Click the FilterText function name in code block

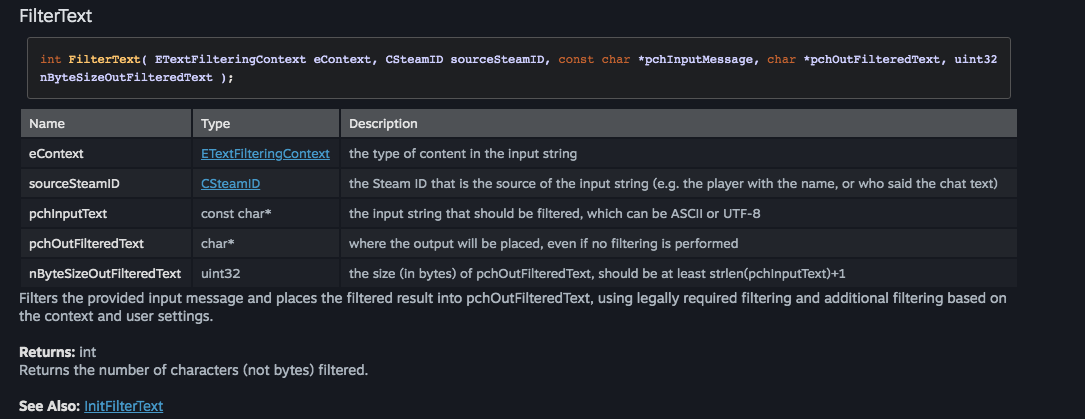104,60
